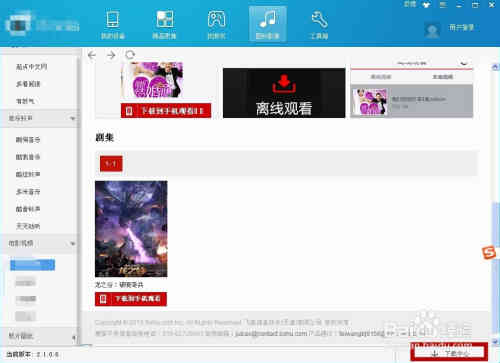Click the app logo at top left
The image size is (500, 363).
(19, 23)
